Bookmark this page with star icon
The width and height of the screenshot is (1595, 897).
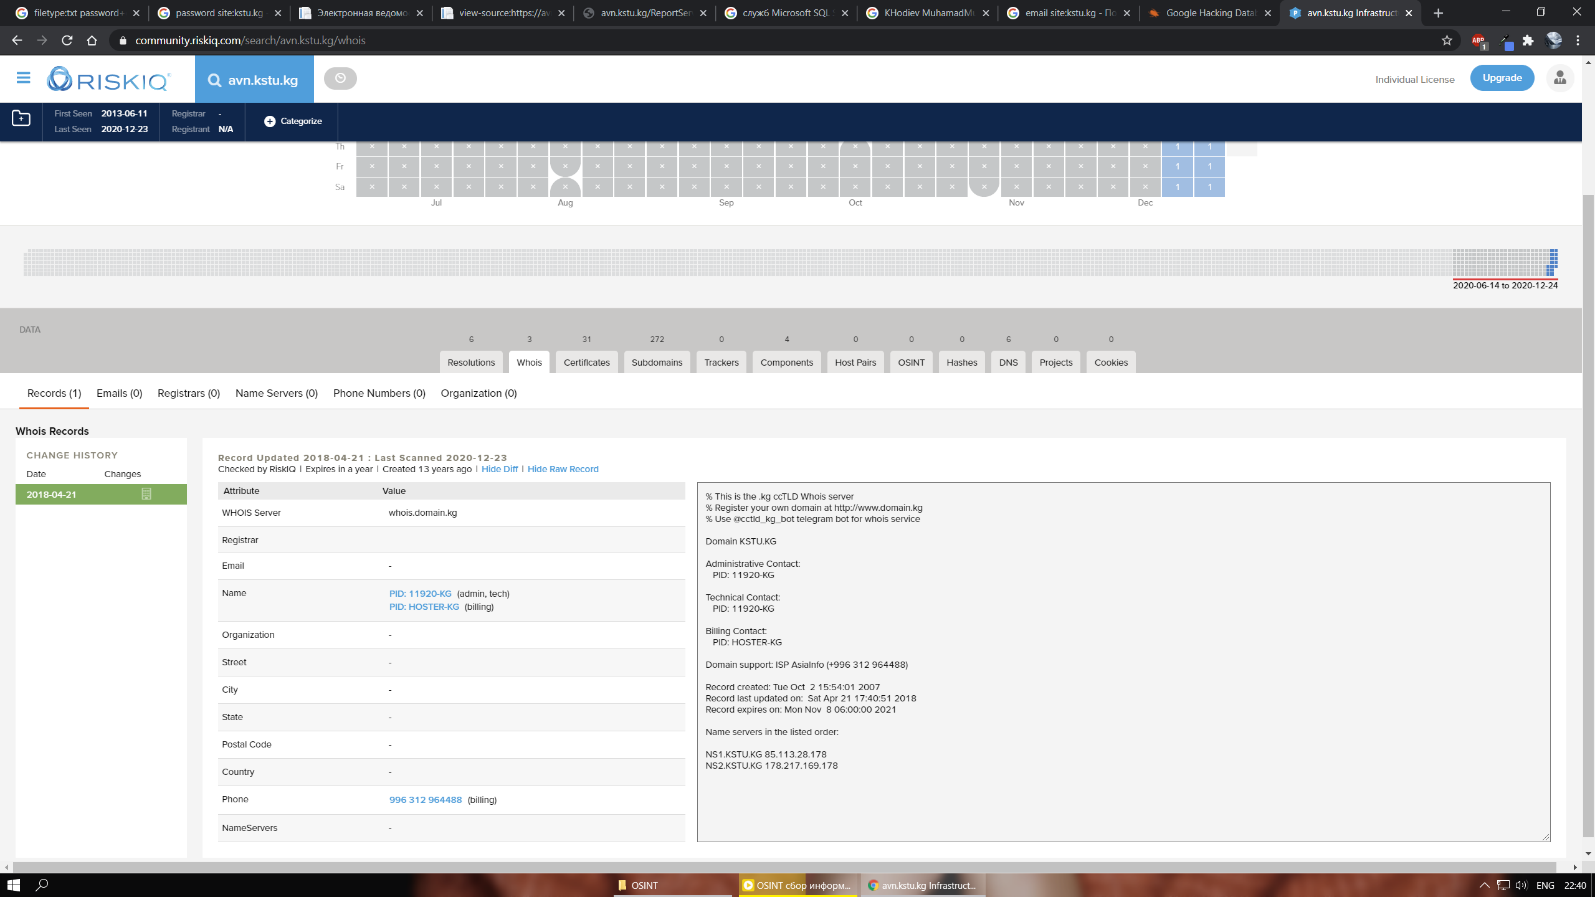[x=1446, y=41]
